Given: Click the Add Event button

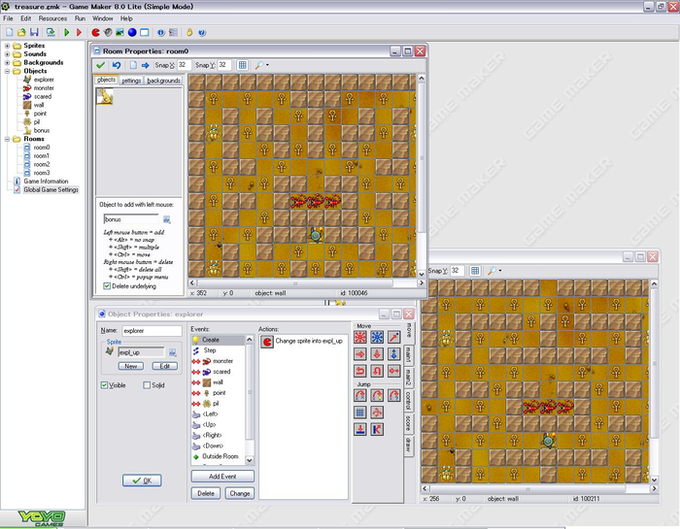Looking at the screenshot, I should click(x=222, y=476).
